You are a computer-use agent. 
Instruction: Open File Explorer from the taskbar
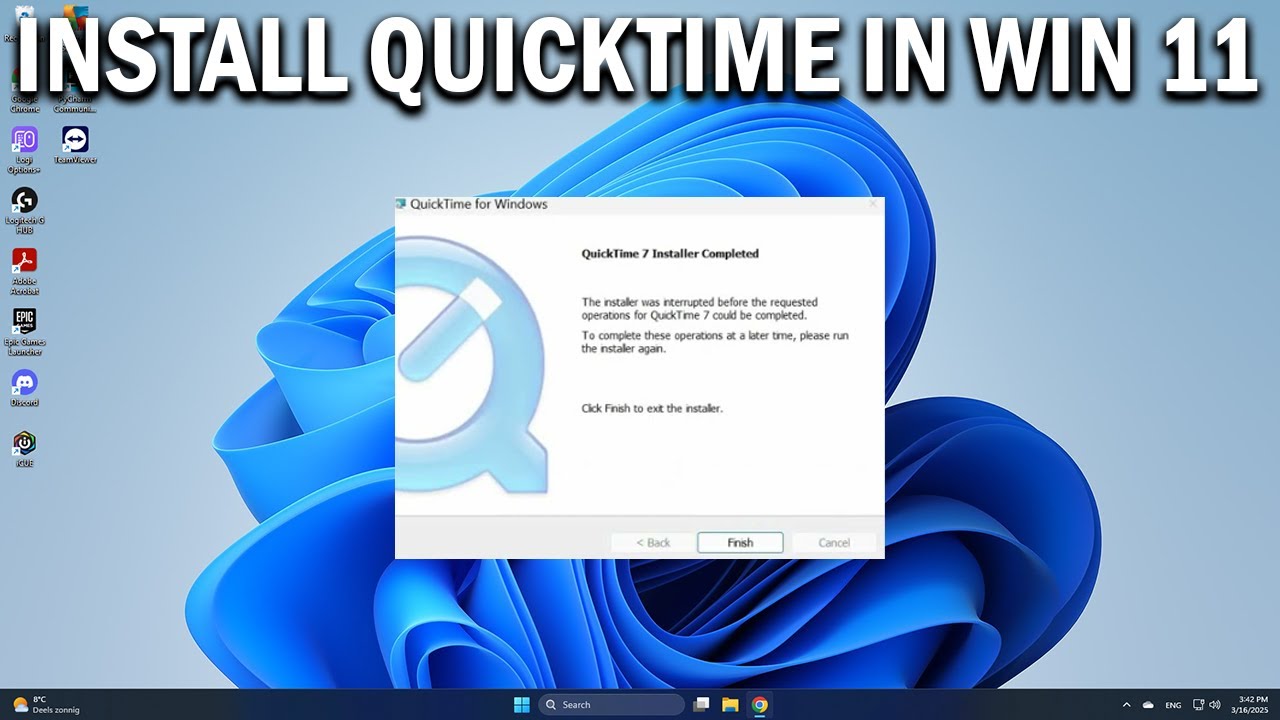[730, 704]
